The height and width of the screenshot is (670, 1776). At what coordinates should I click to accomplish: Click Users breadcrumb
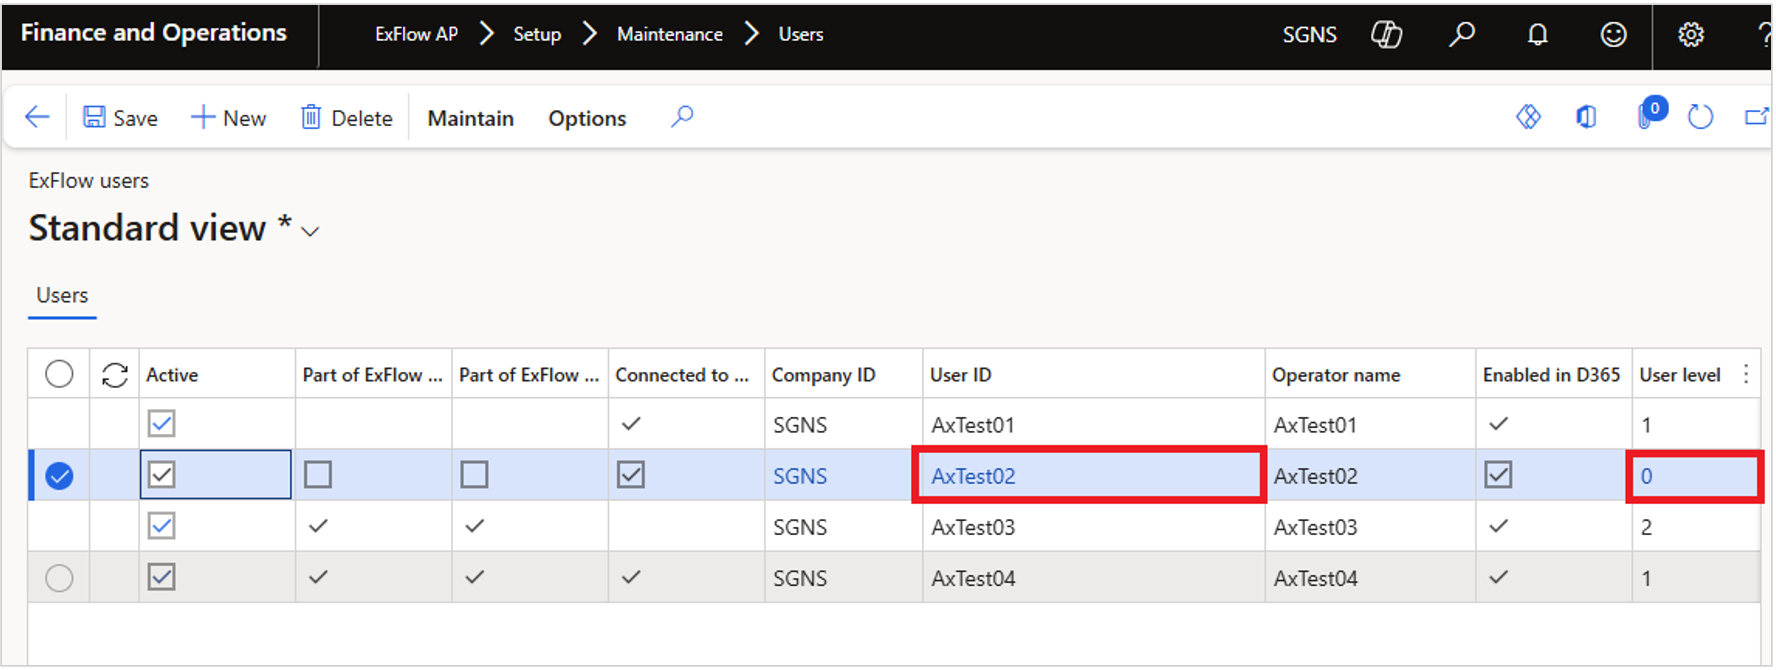point(801,34)
